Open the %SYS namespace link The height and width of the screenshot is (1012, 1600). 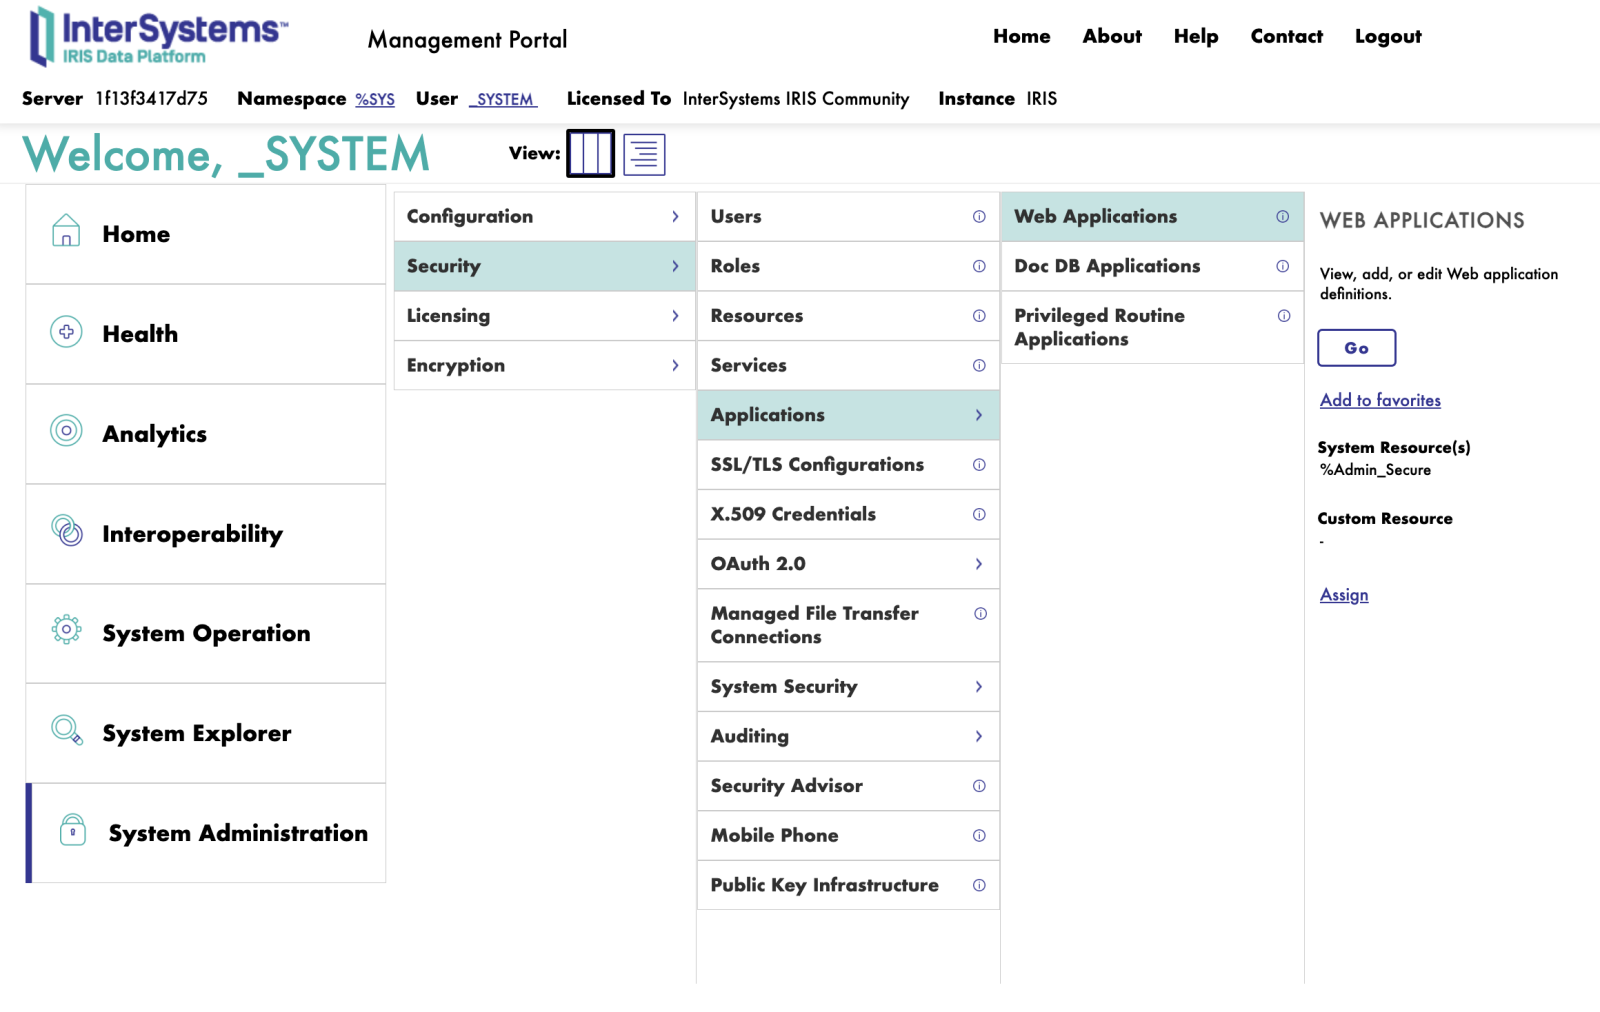[375, 100]
